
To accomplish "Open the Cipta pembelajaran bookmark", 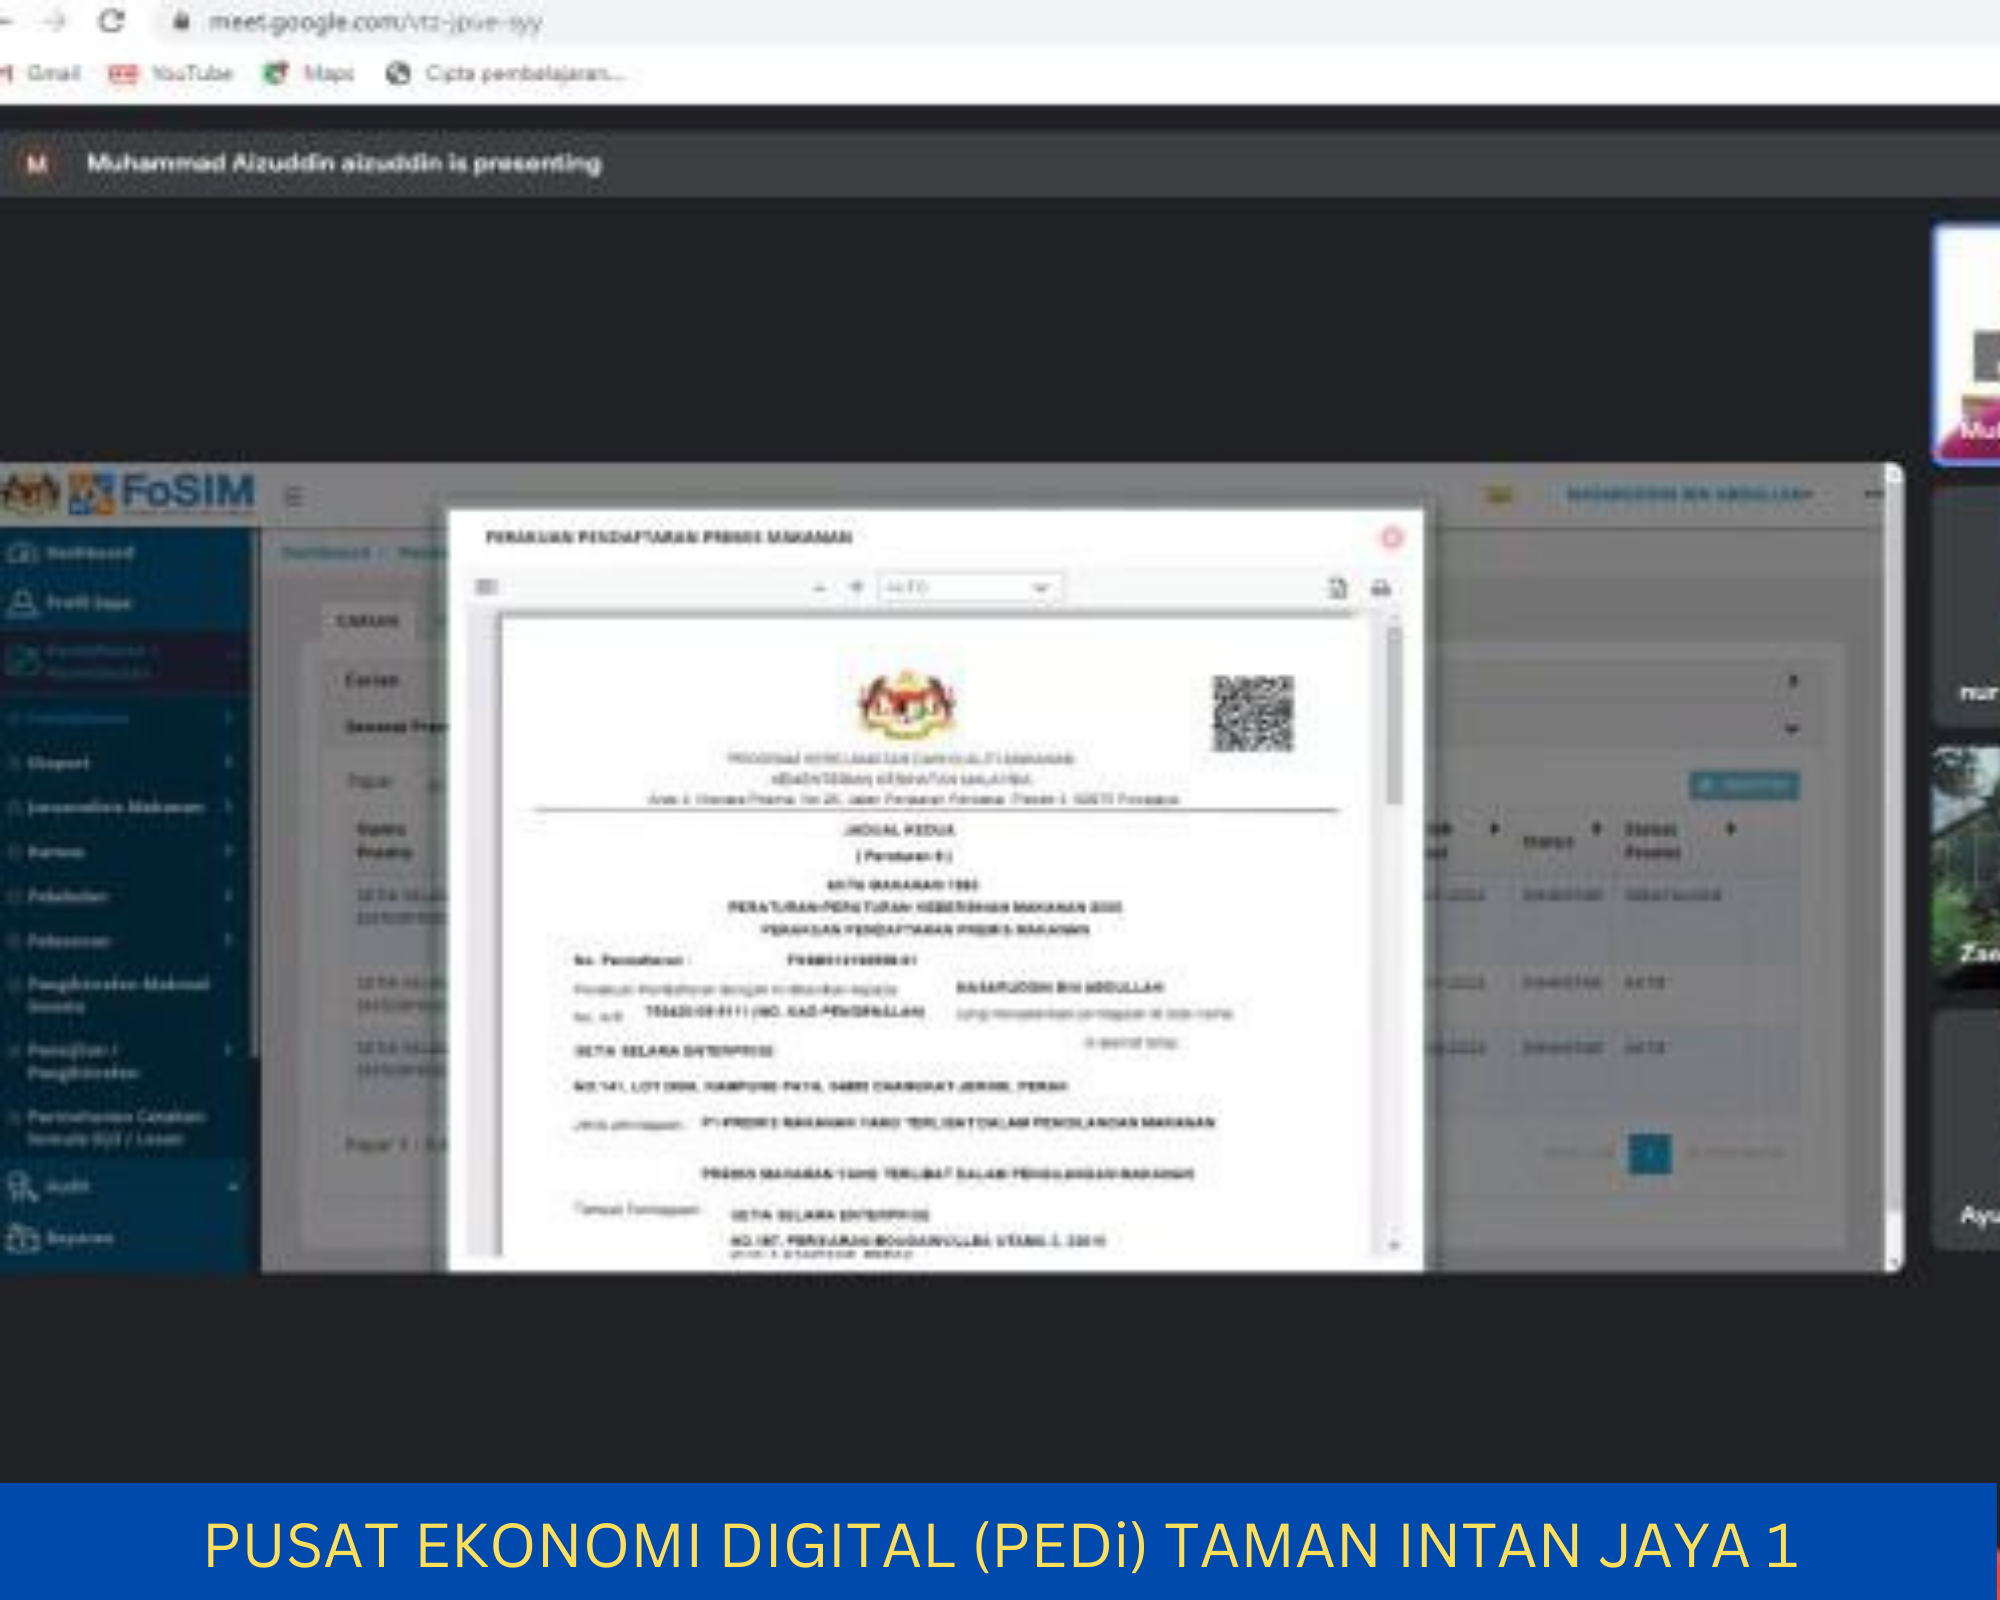I will tap(506, 73).
